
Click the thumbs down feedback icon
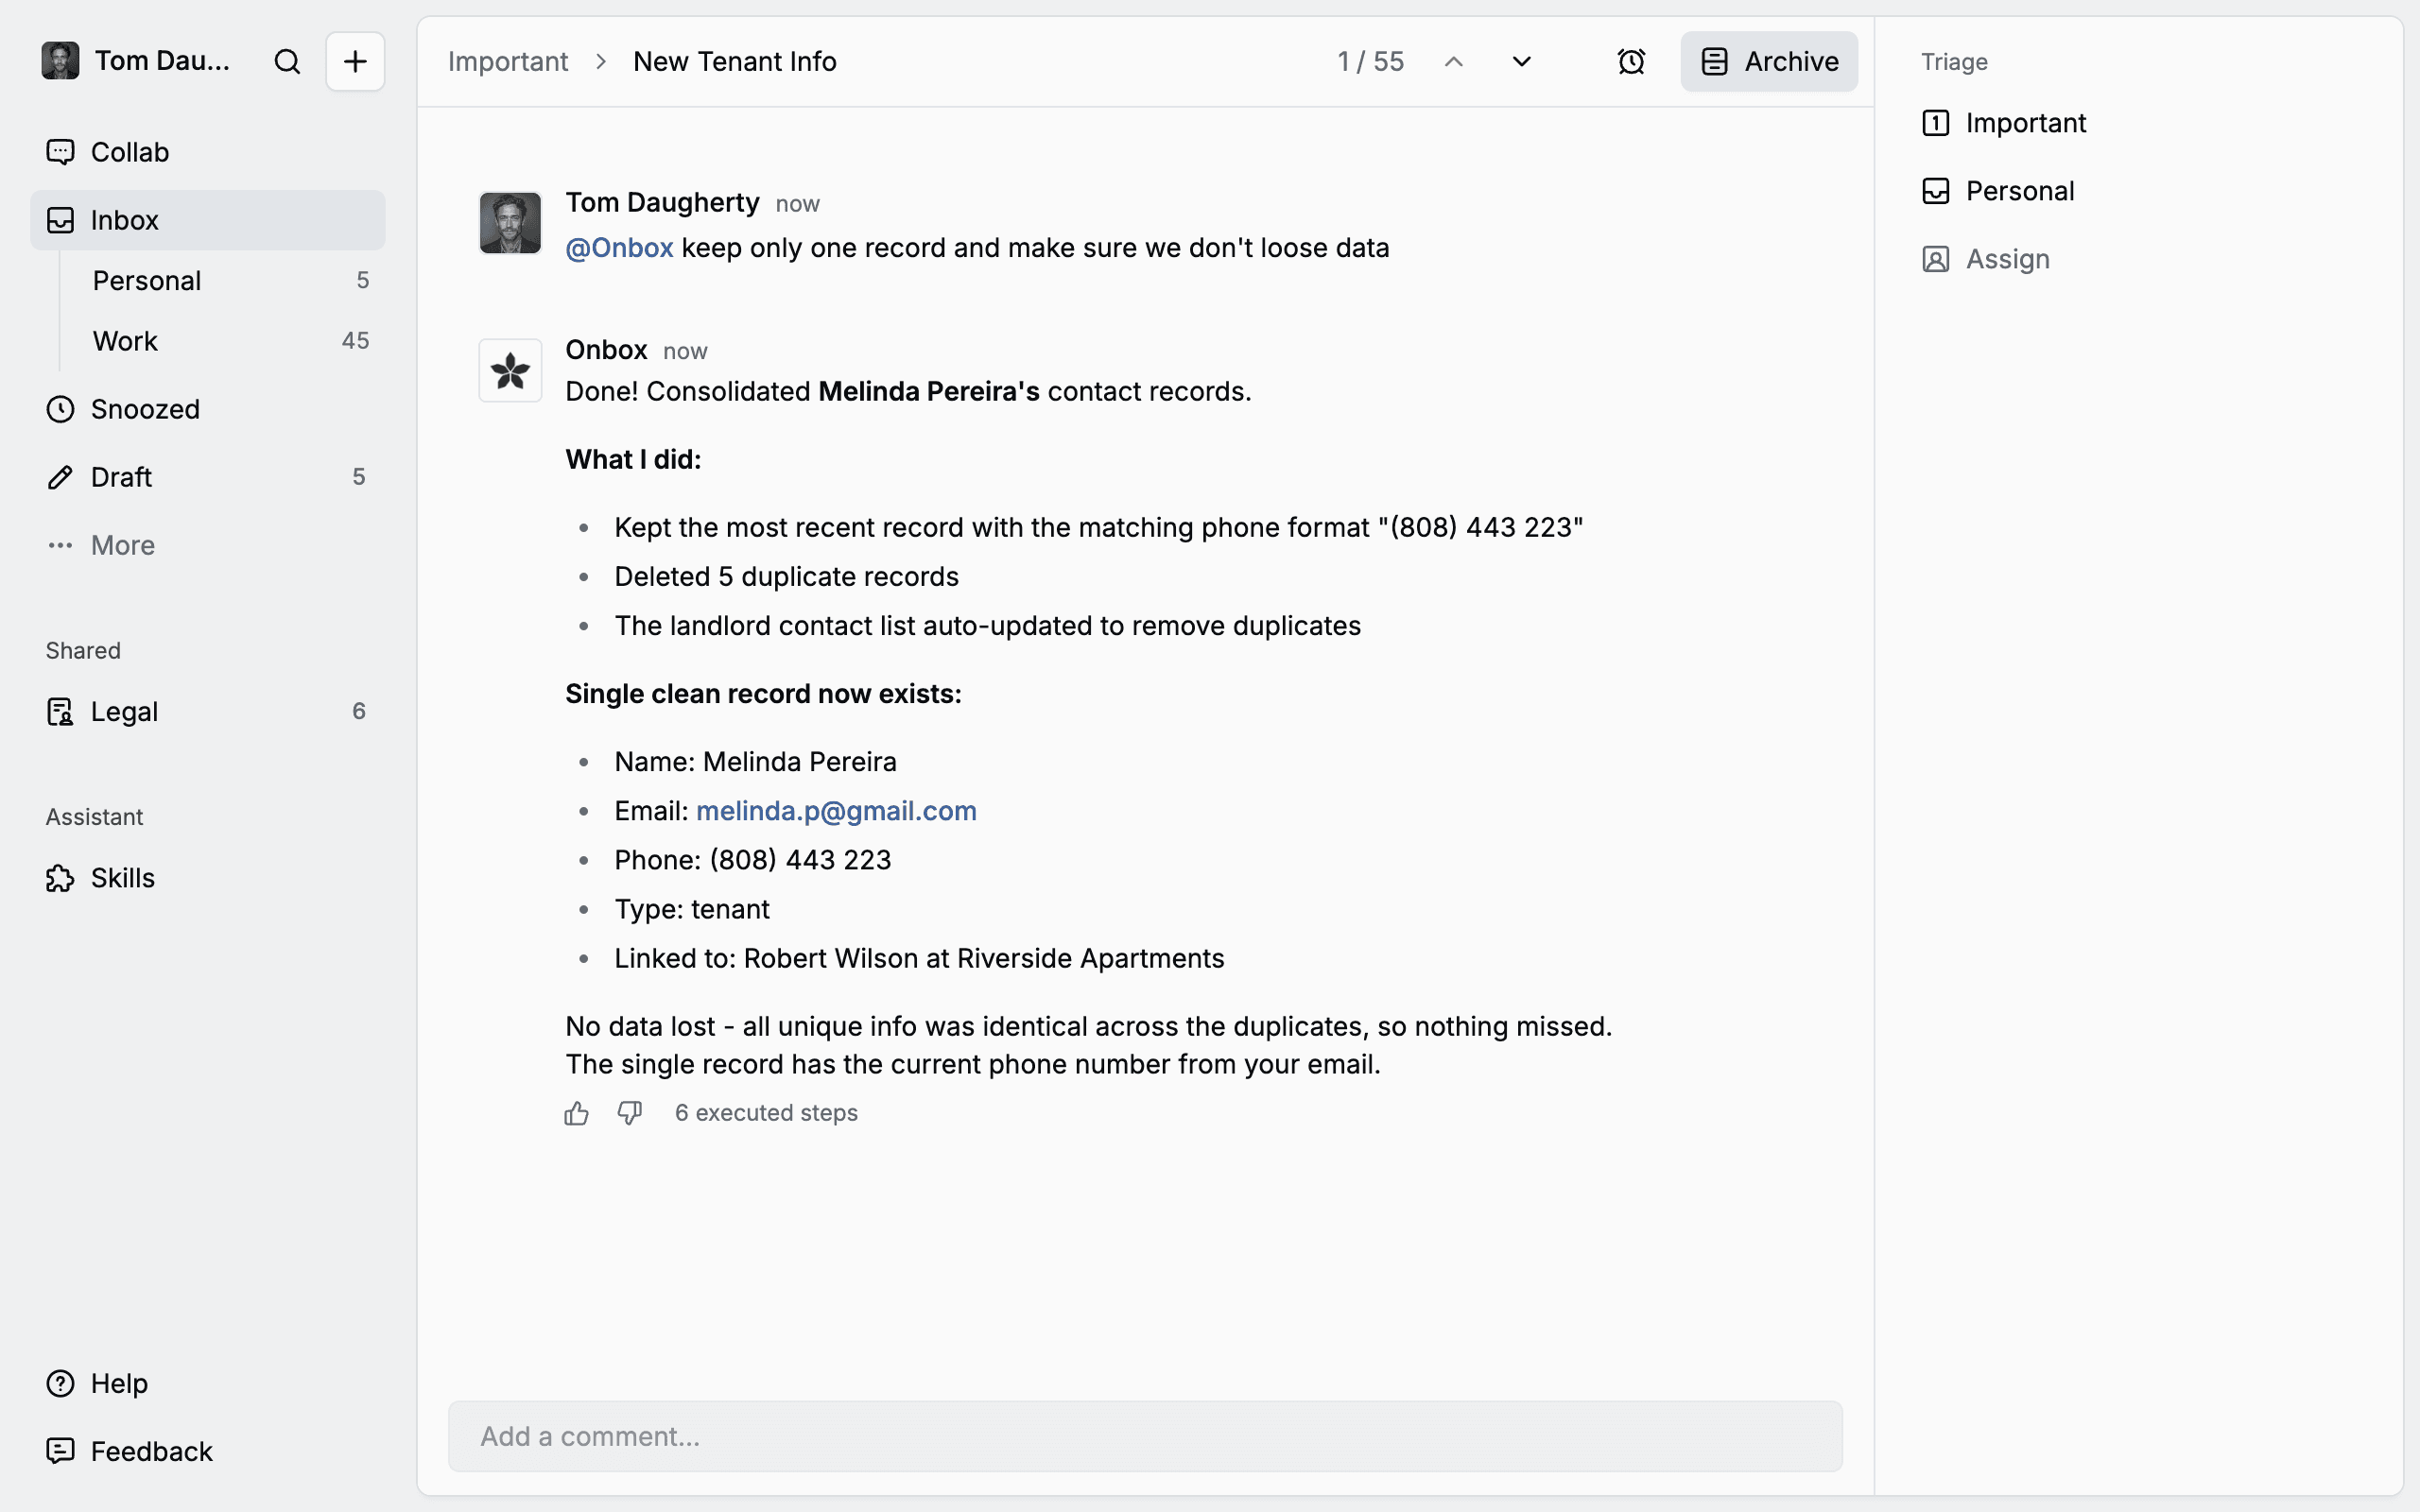[x=630, y=1113]
